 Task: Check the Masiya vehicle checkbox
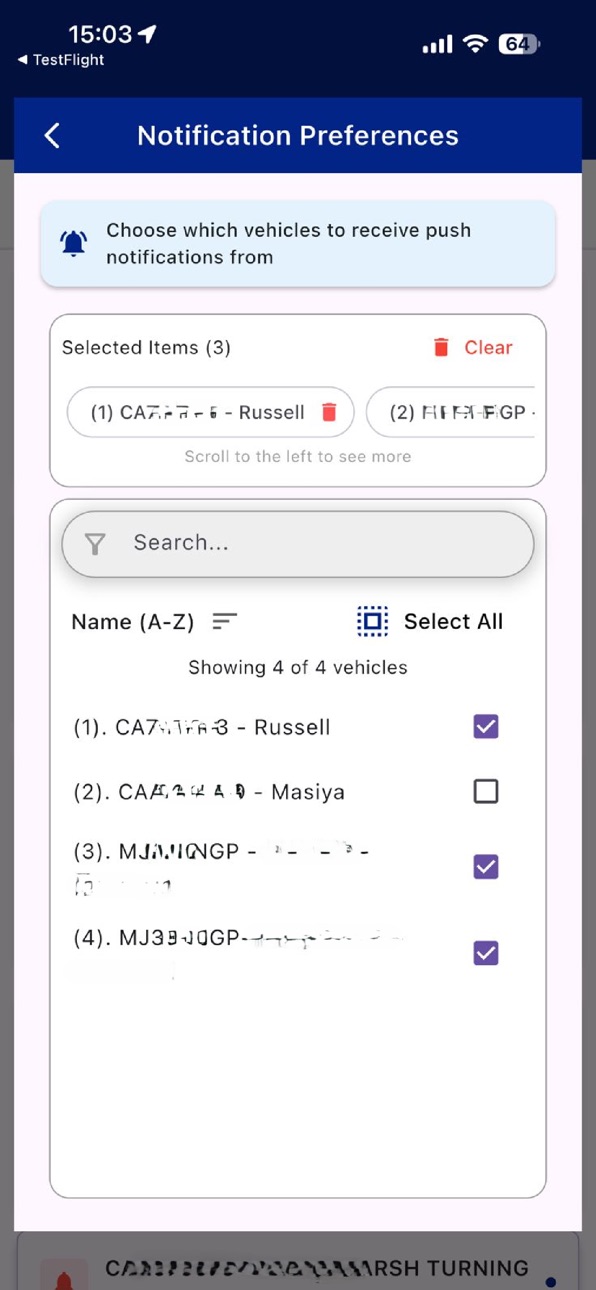point(486,792)
